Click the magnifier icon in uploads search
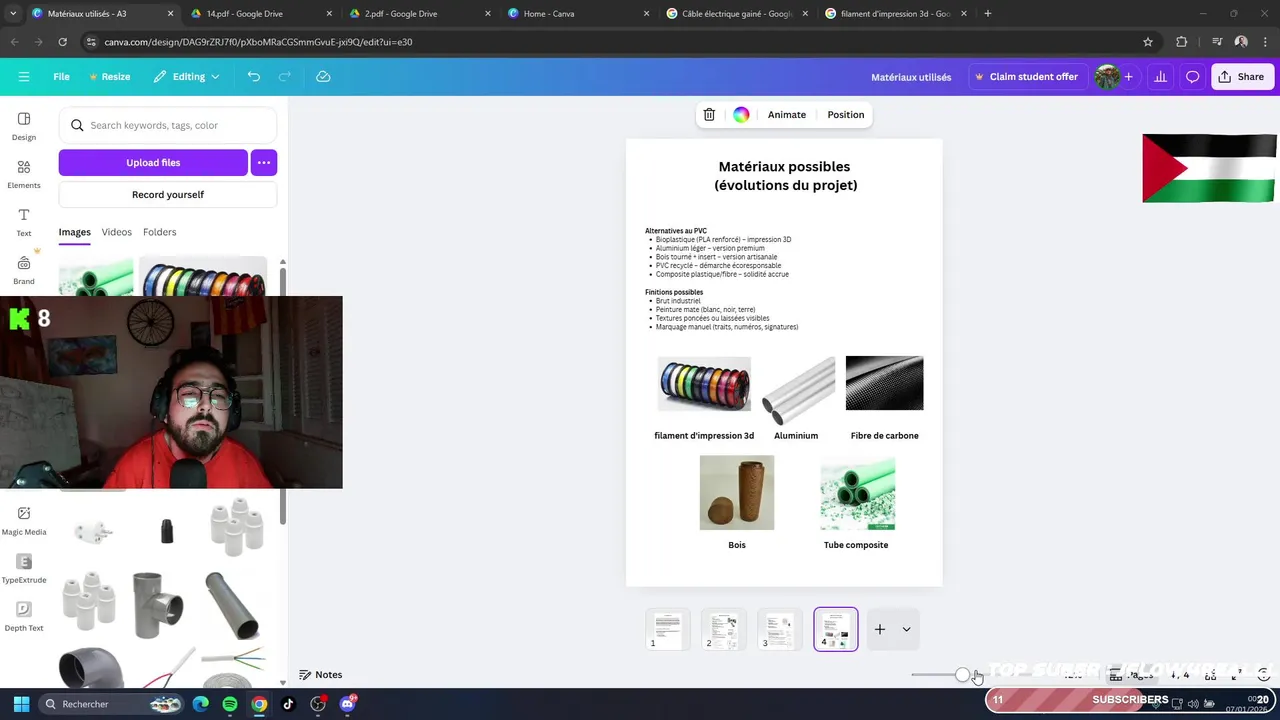This screenshot has width=1280, height=720. click(77, 126)
